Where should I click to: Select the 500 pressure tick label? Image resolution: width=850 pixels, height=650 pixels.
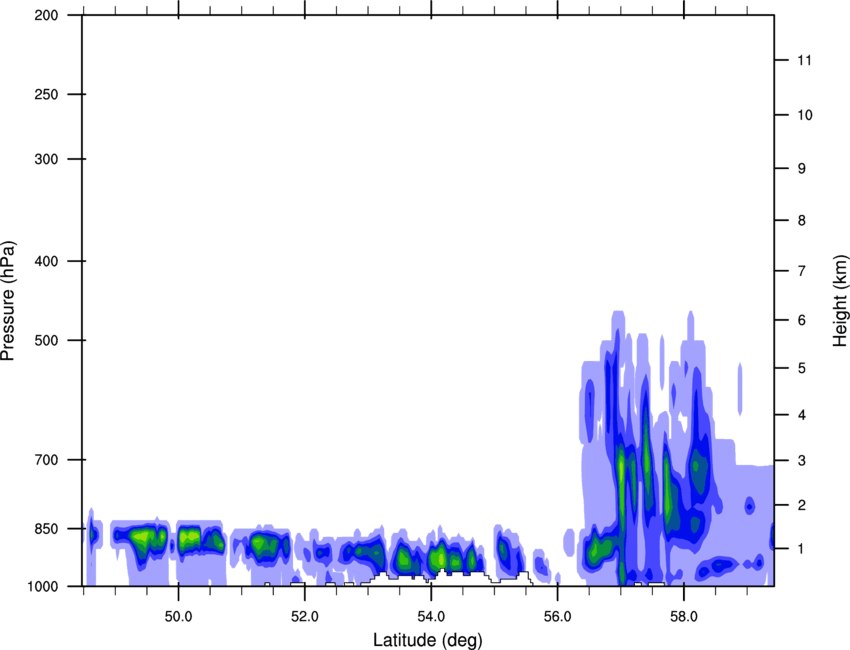pyautogui.click(x=46, y=340)
